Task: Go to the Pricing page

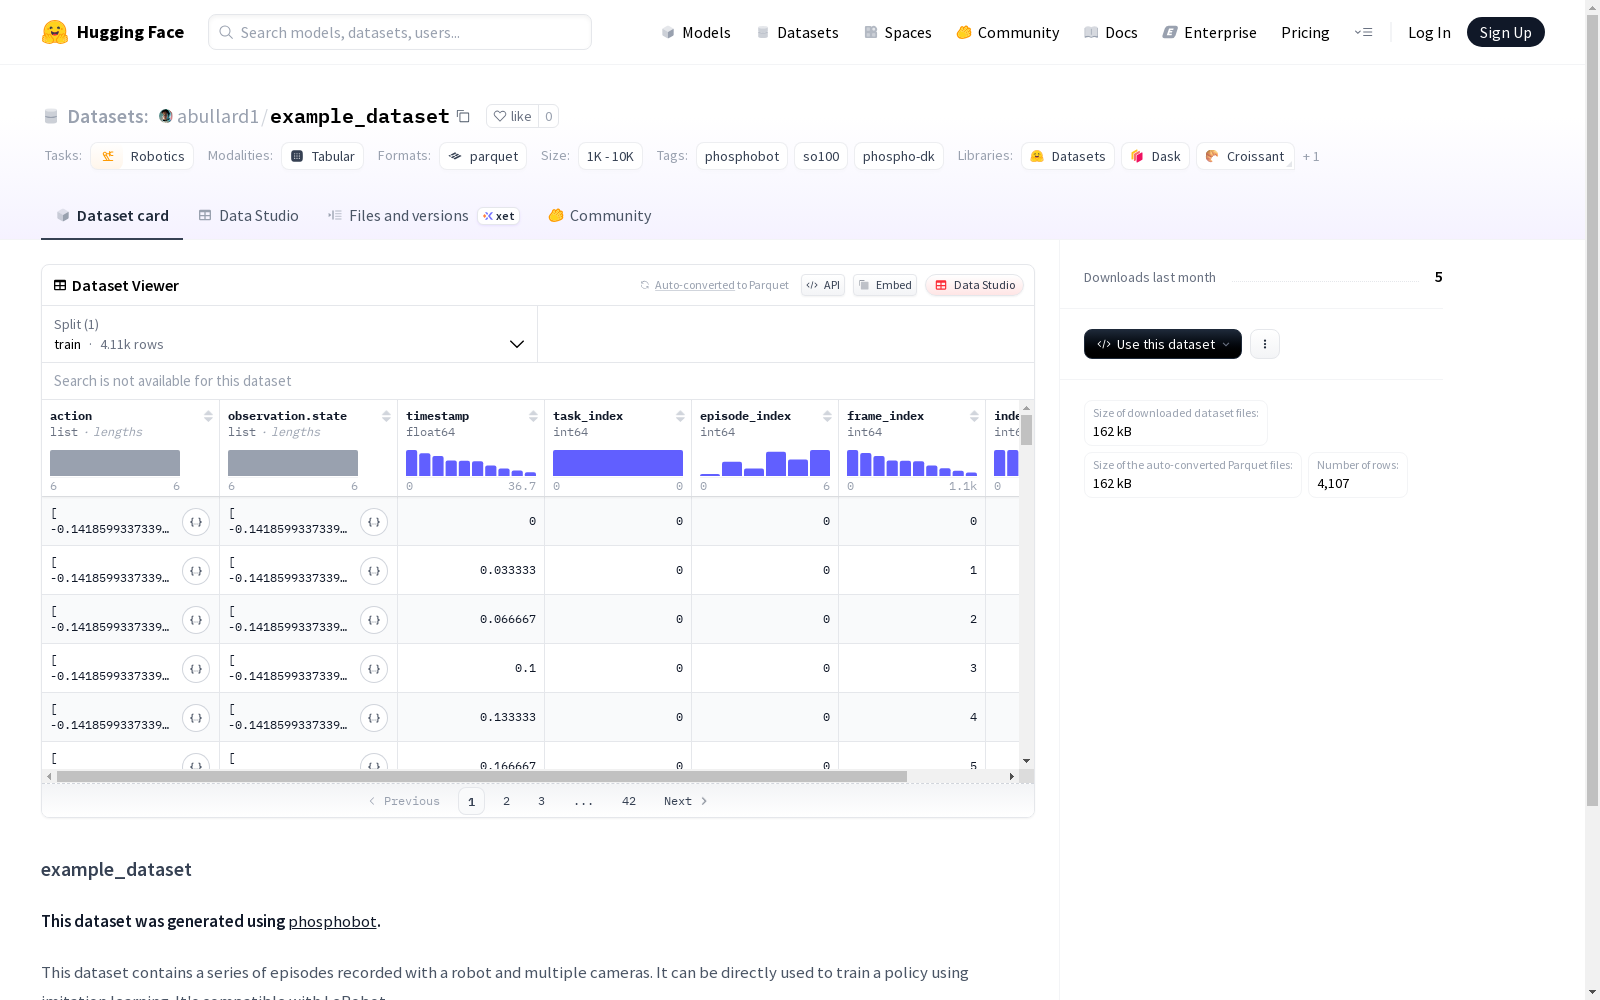Action: (x=1305, y=33)
